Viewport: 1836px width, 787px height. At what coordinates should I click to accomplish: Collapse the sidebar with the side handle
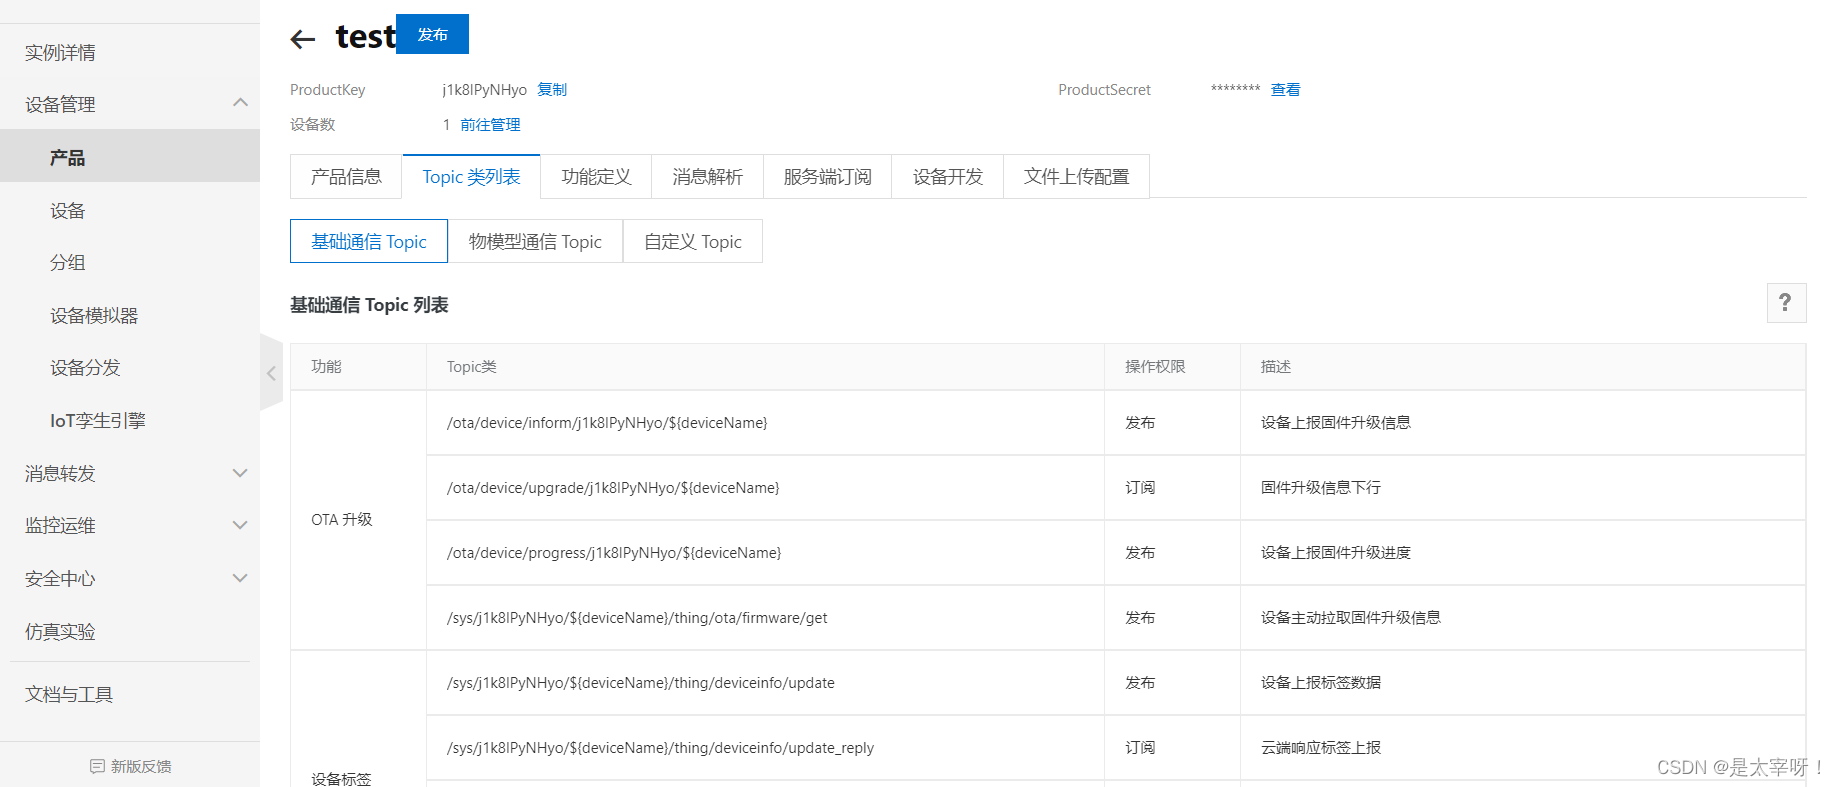[271, 372]
